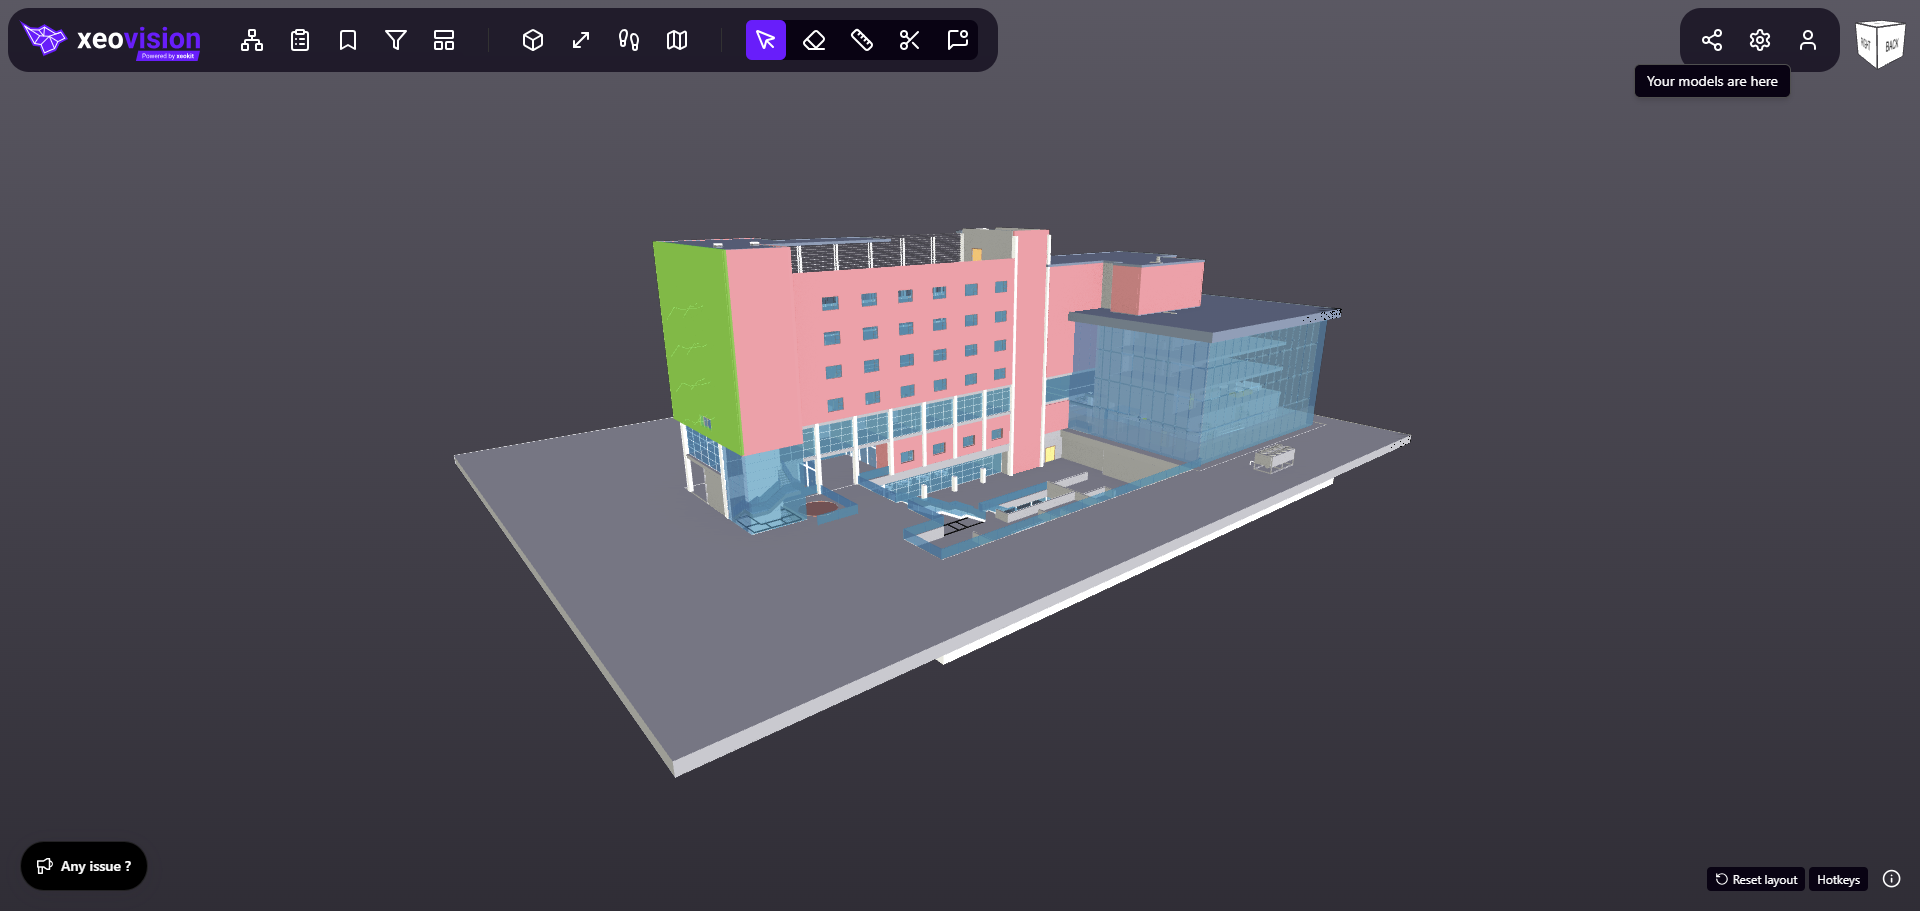The image size is (1920, 911).
Task: Open the layout panels icon
Action: [x=444, y=40]
